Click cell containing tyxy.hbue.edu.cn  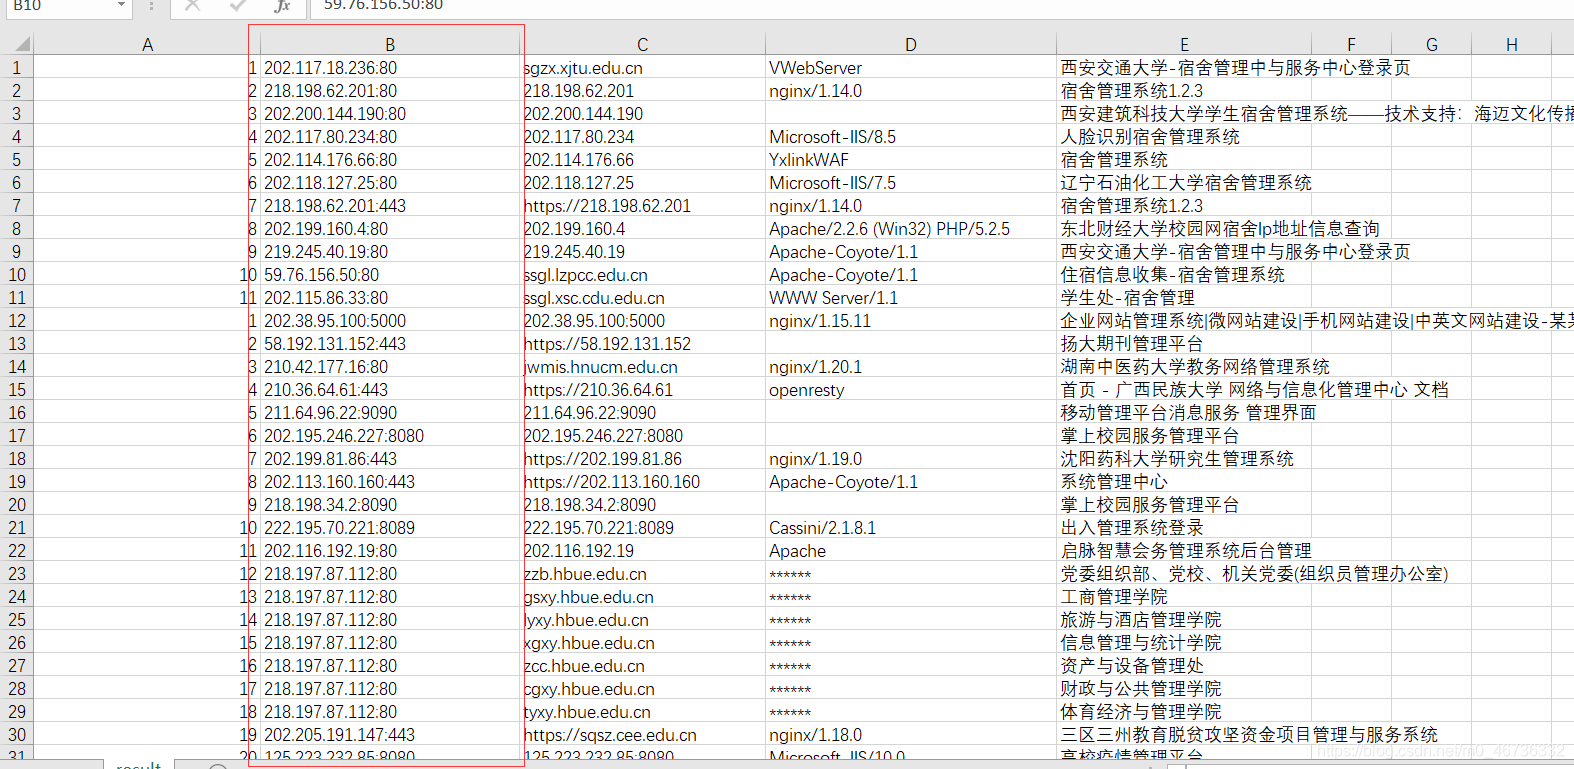[x=643, y=712]
